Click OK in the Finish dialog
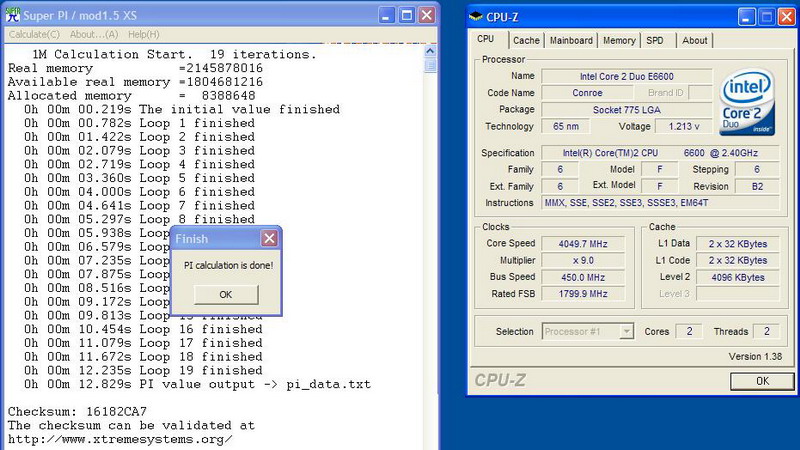Screen dimensions: 800x450 point(226,294)
